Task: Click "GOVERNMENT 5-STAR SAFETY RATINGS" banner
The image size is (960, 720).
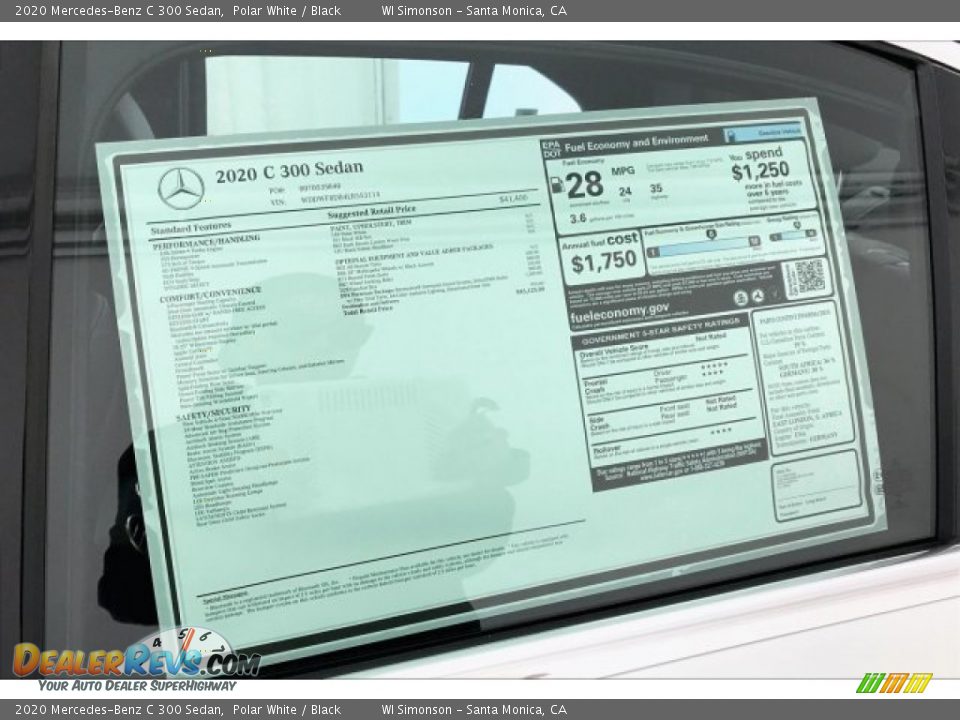Action: point(660,331)
